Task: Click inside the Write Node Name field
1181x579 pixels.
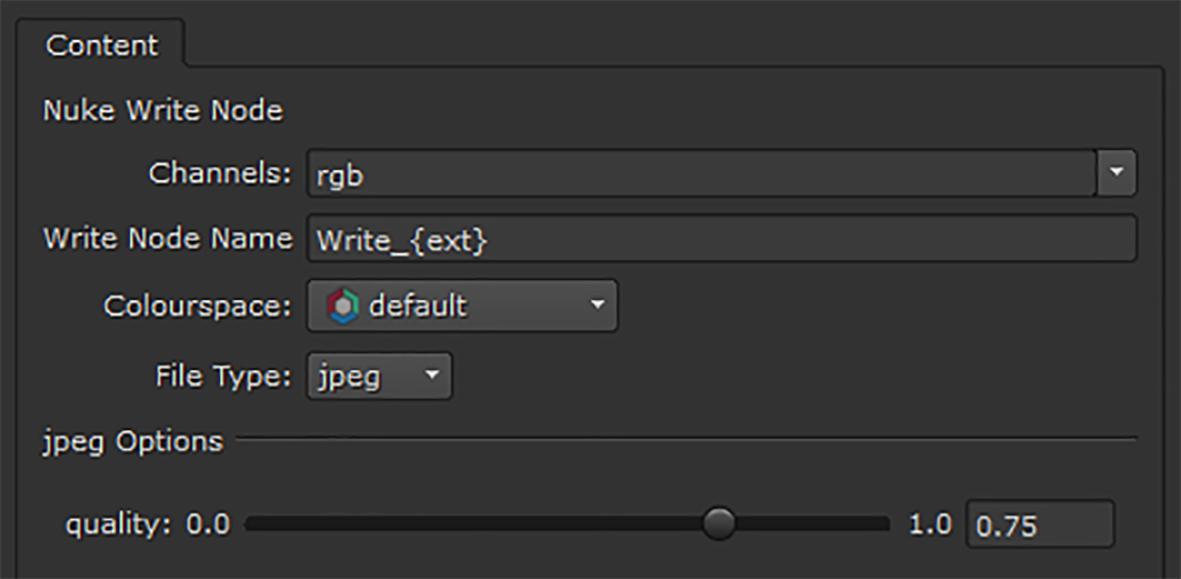Action: point(720,240)
